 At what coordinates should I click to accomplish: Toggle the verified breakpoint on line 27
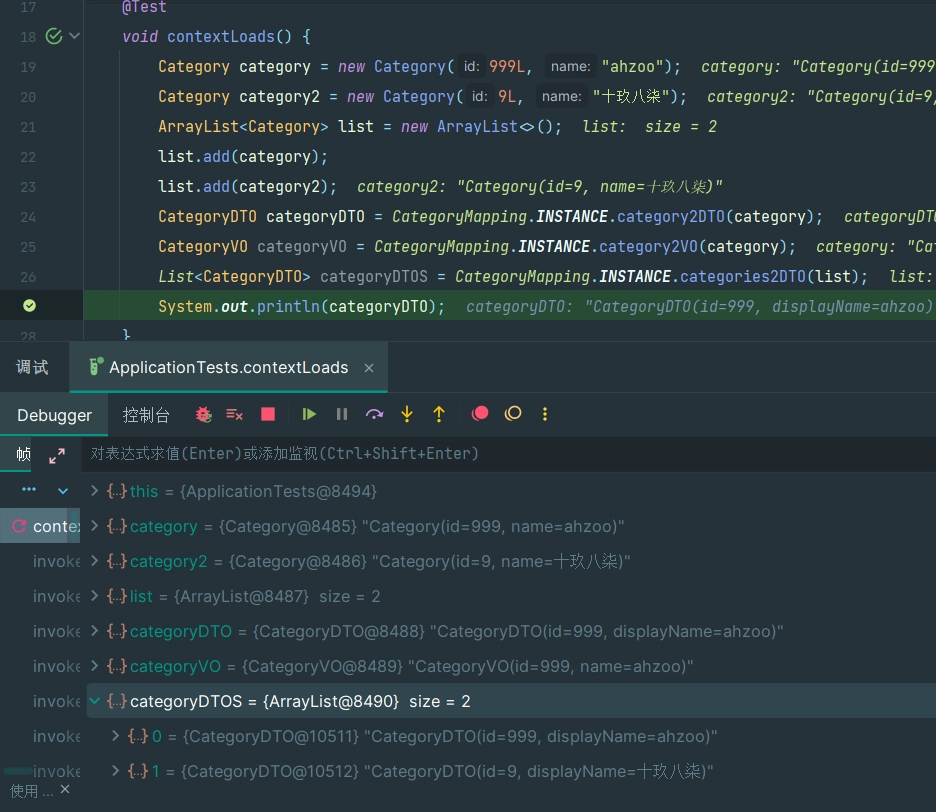(x=29, y=306)
